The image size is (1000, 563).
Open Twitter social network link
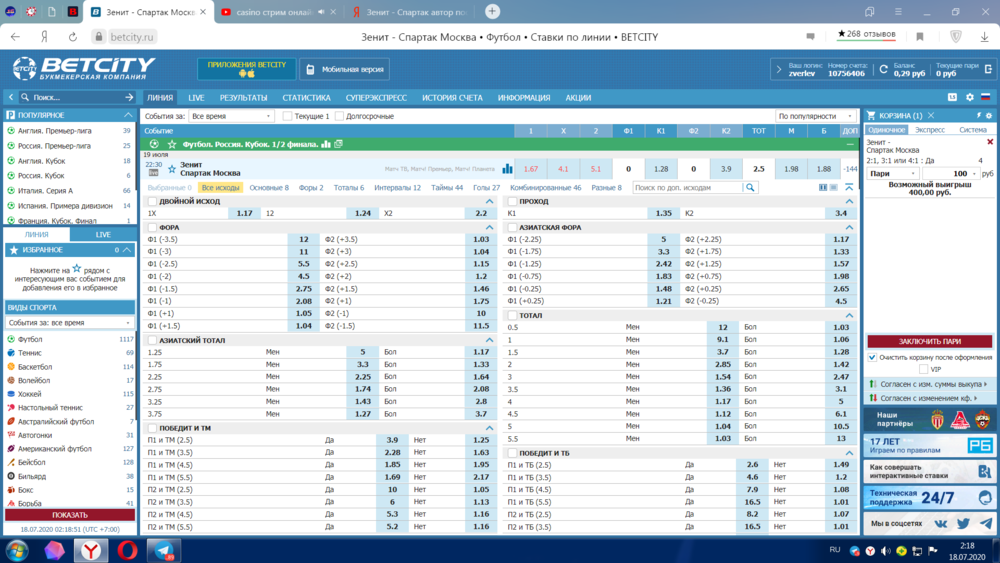click(x=963, y=523)
